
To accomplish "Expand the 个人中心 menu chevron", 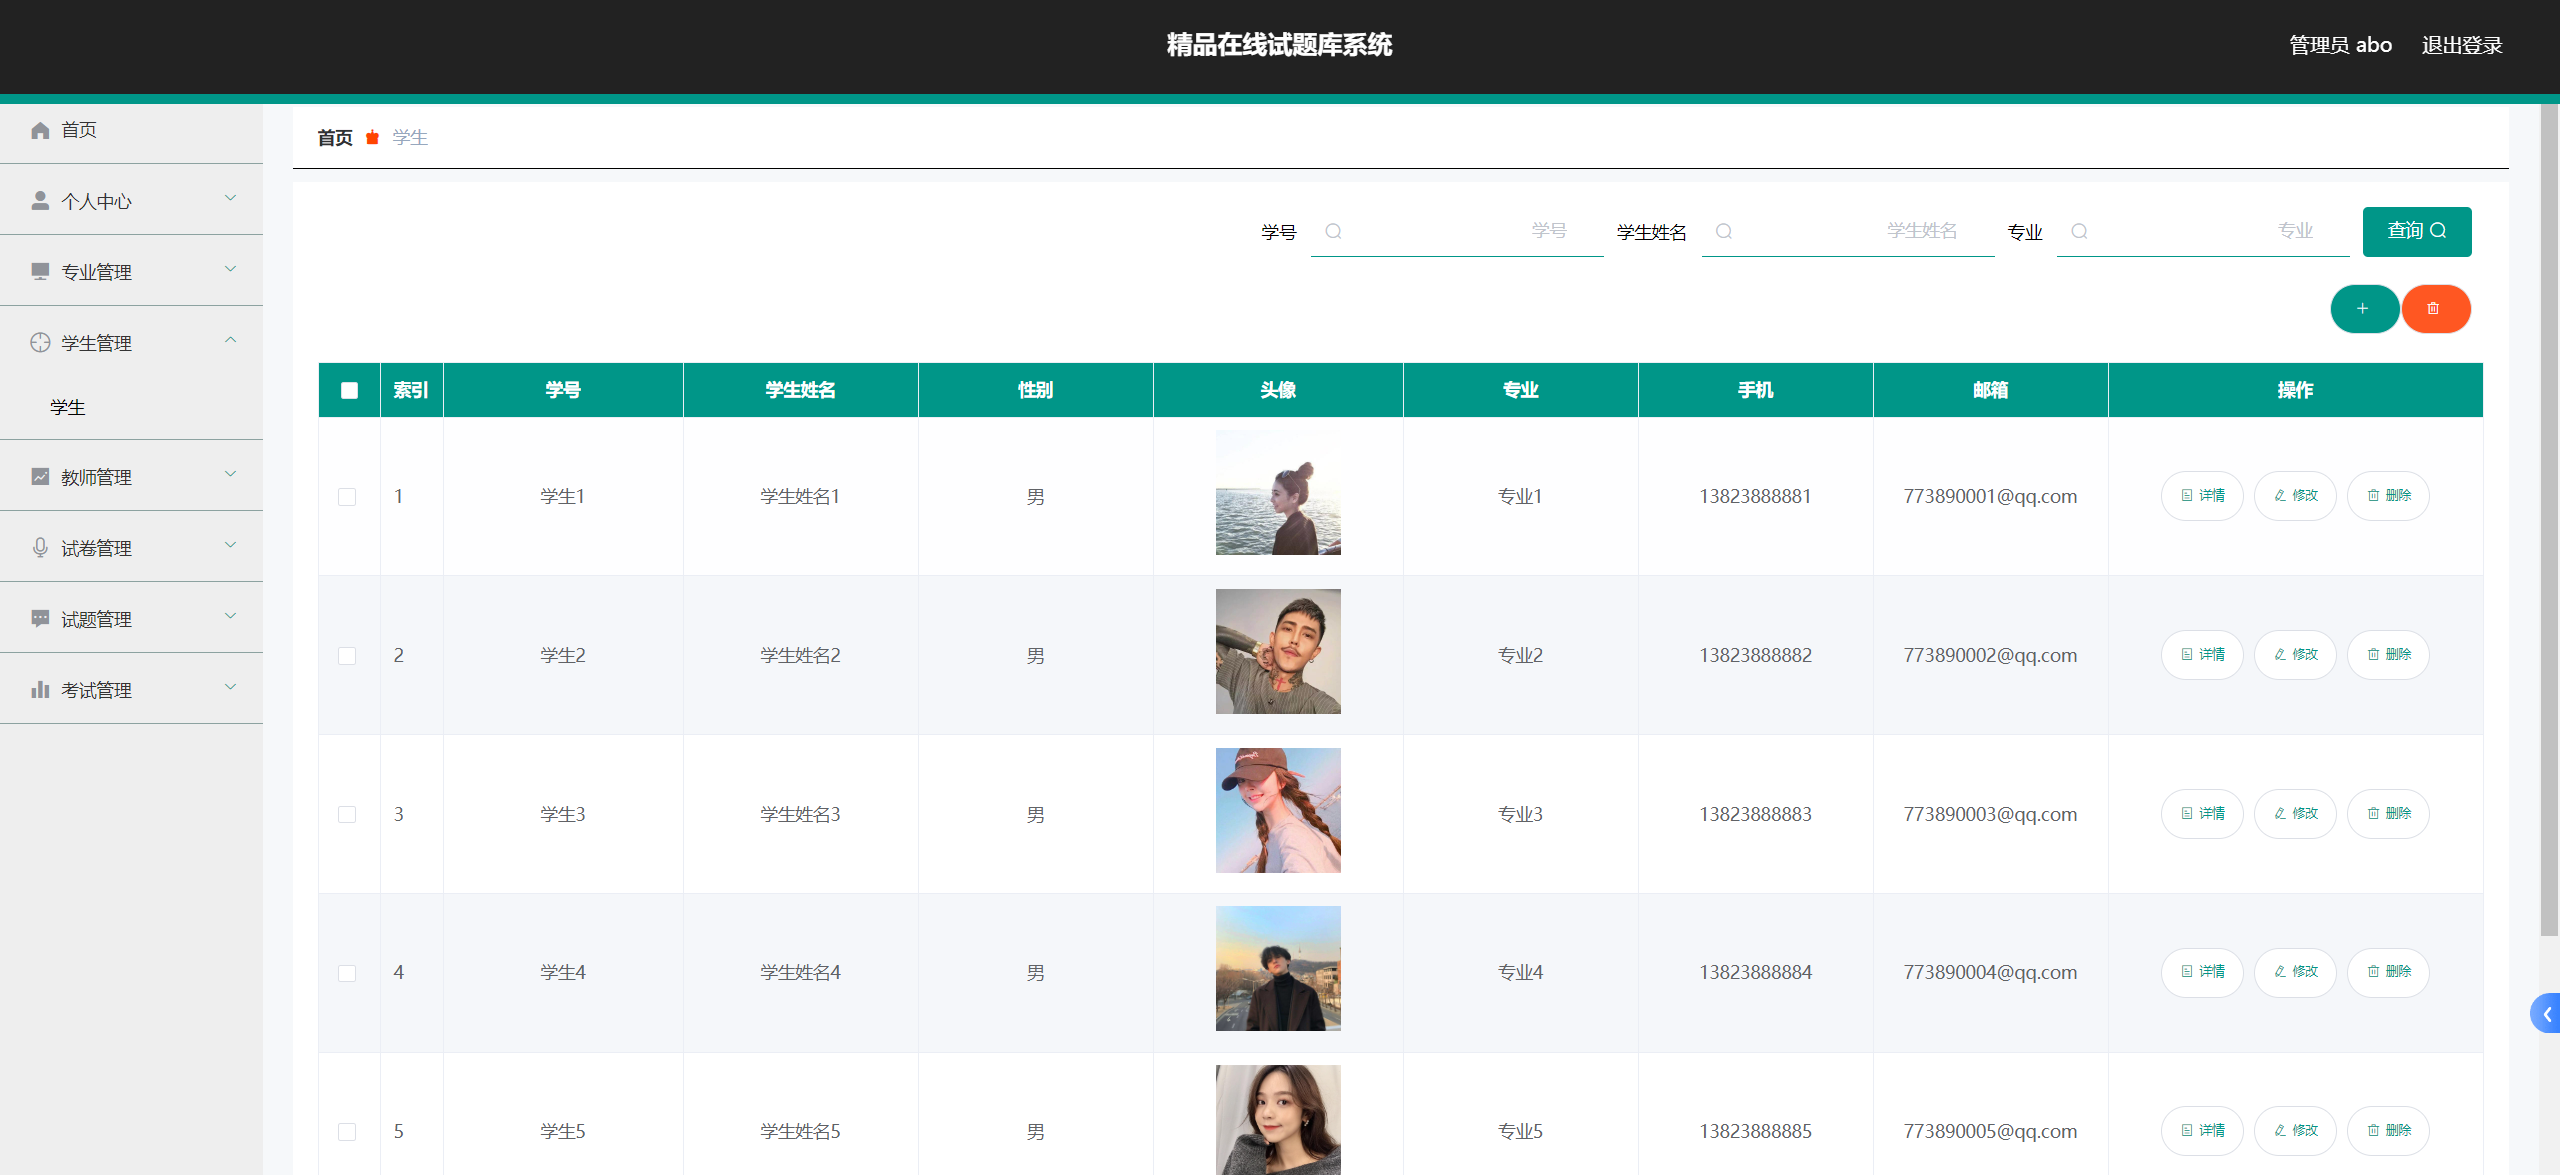I will click(231, 199).
